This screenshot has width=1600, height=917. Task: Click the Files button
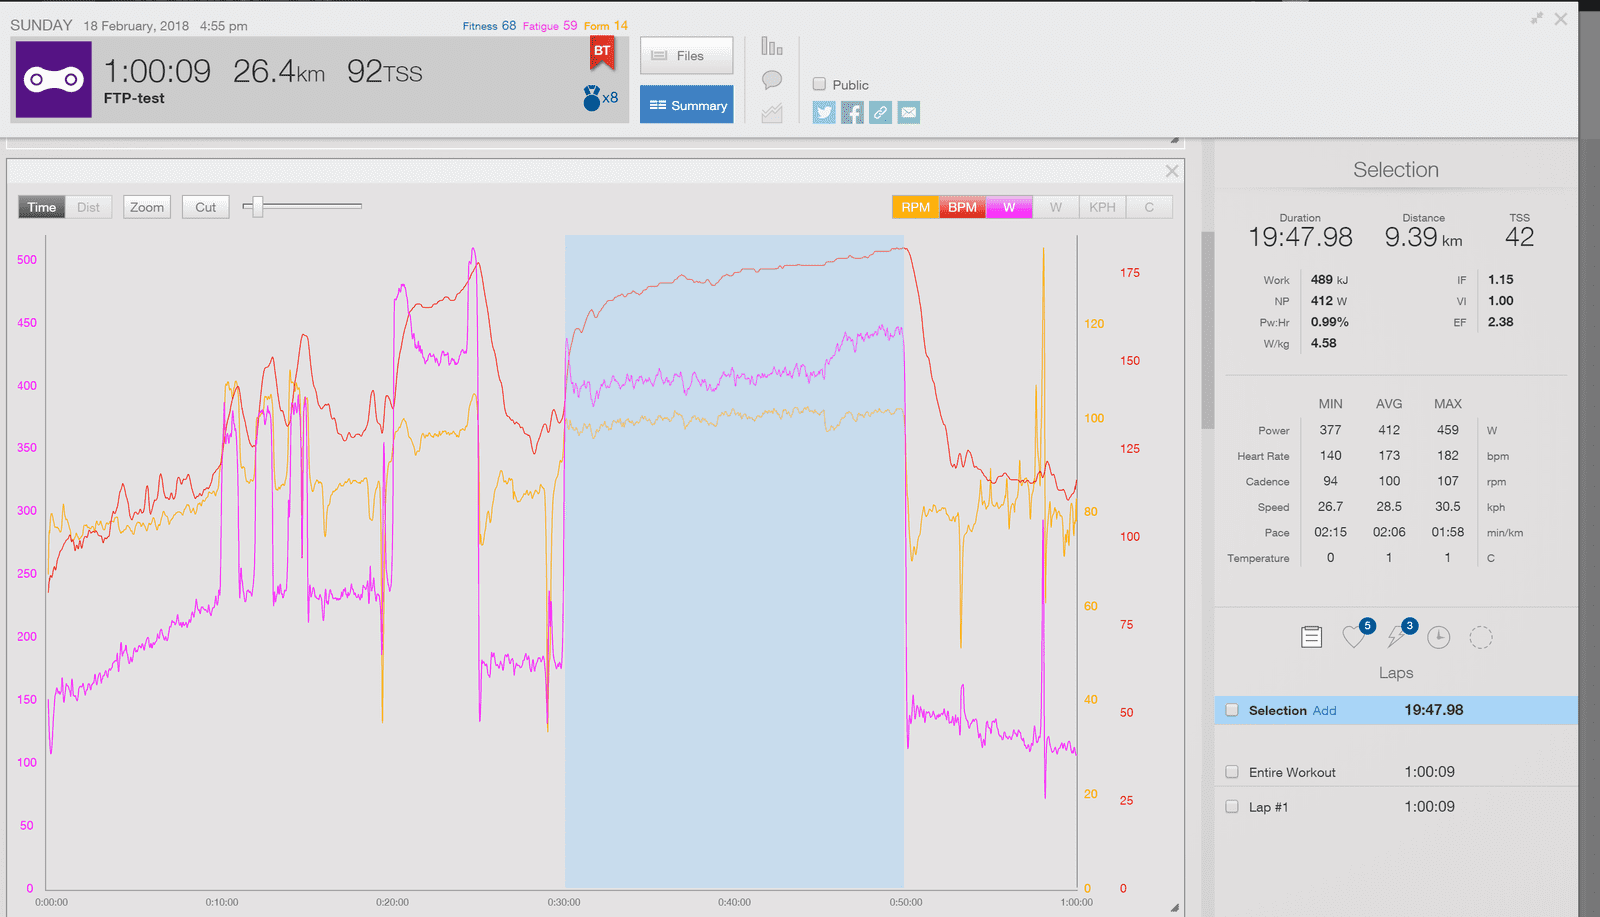tap(686, 56)
